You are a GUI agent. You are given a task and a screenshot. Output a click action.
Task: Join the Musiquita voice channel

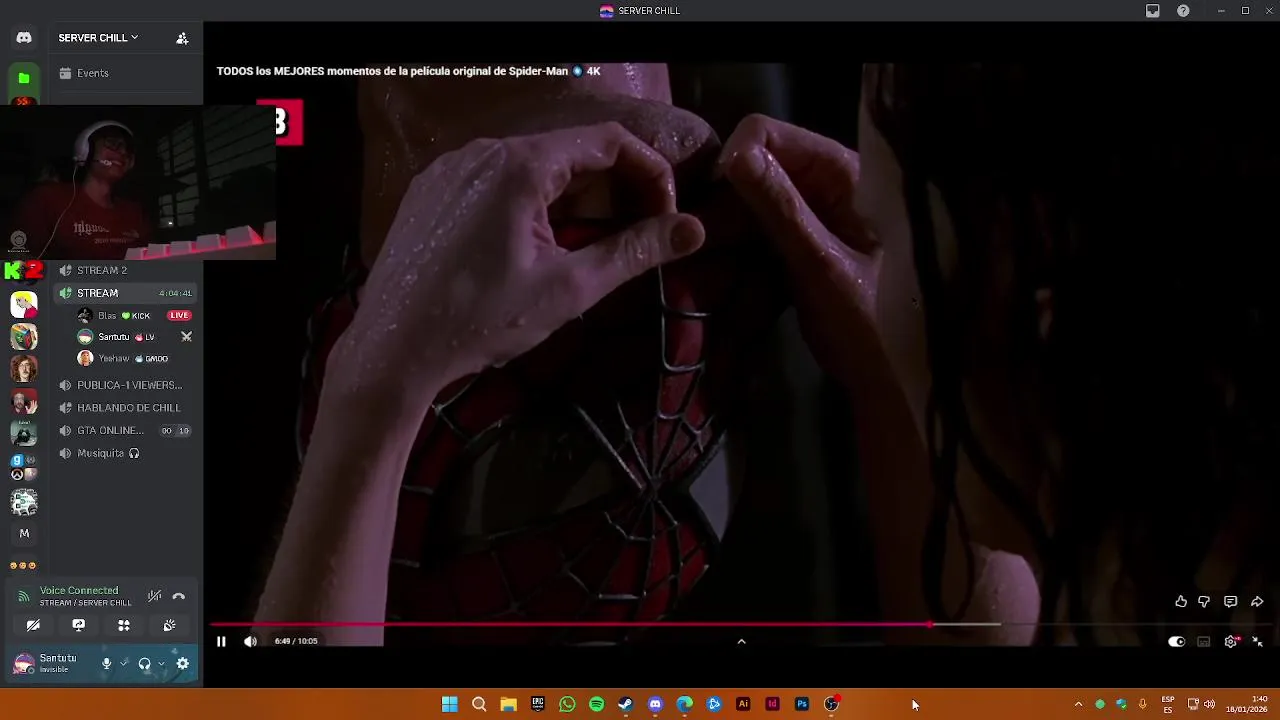coord(125,454)
